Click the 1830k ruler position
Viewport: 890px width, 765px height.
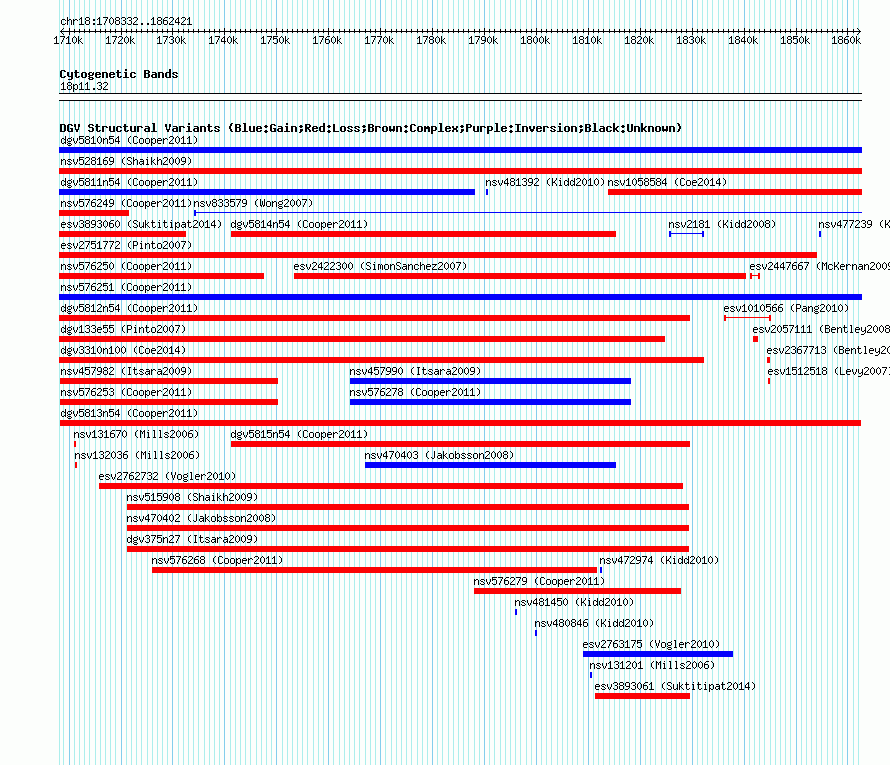click(691, 40)
